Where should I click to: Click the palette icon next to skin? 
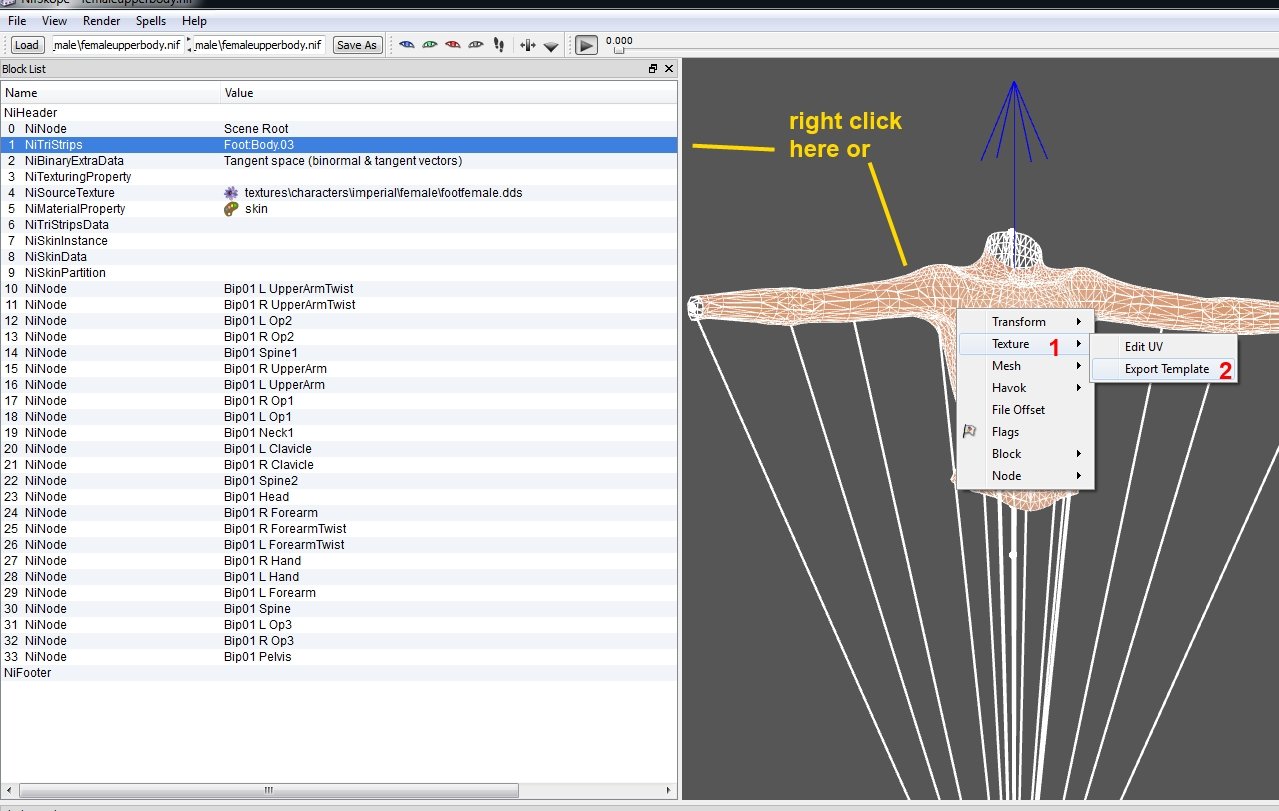click(231, 209)
